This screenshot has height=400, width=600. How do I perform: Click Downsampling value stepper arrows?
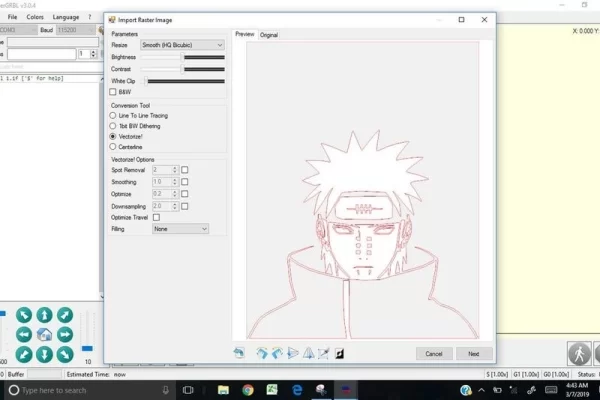click(x=175, y=206)
